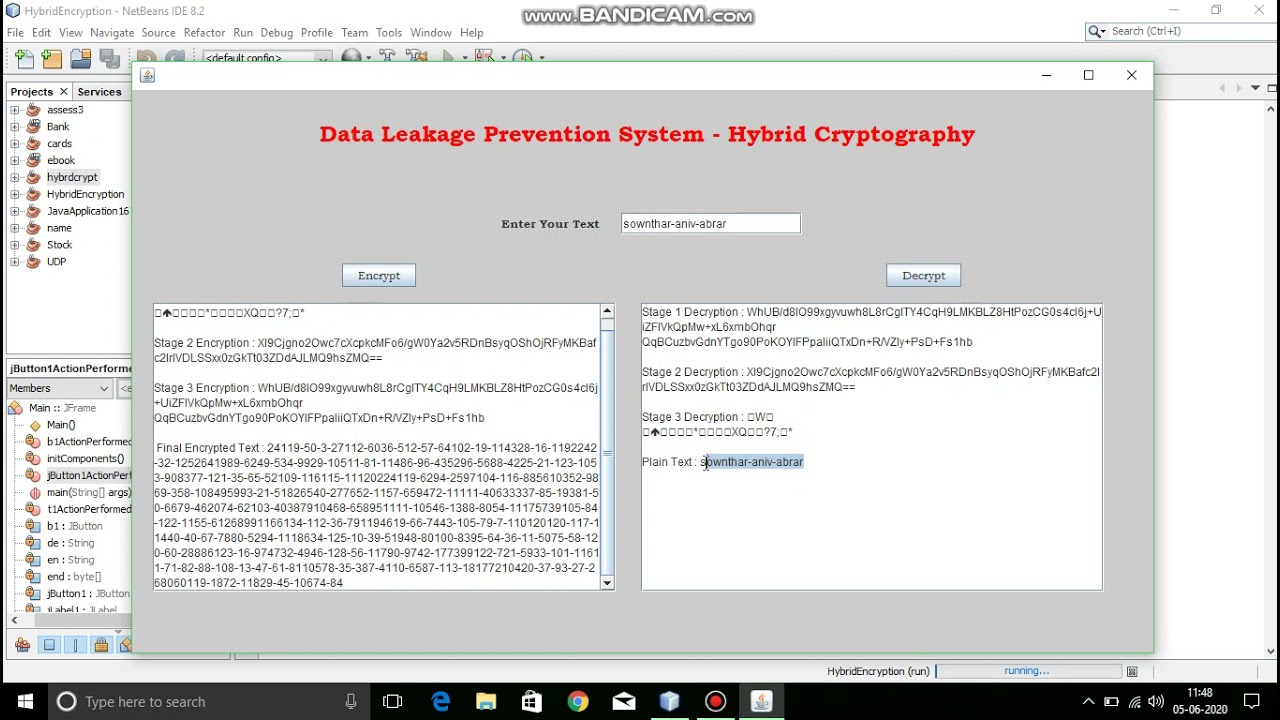This screenshot has width=1280, height=720.
Task: Select the t1ActionPerformed method in Navigator
Action: pos(89,509)
